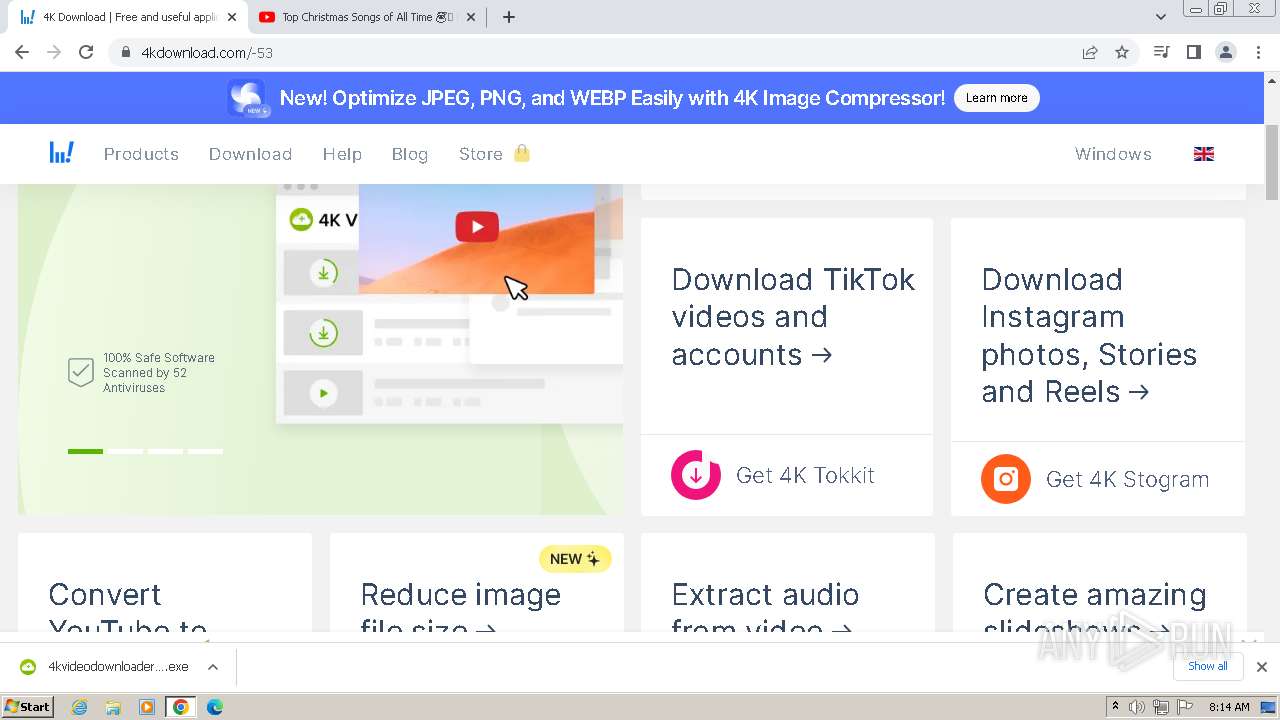This screenshot has width=1280, height=720.
Task: Go back to the previous page
Action: click(x=22, y=52)
